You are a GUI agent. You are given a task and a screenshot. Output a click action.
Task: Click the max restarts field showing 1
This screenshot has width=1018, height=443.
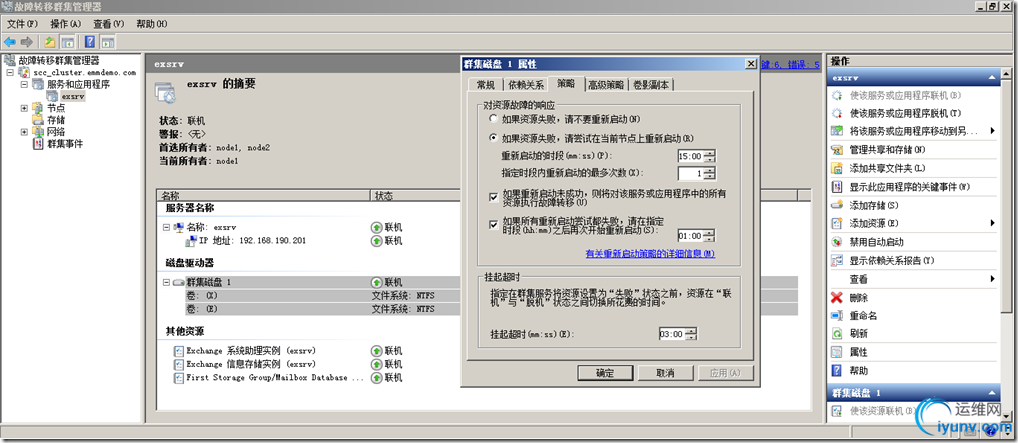691,173
